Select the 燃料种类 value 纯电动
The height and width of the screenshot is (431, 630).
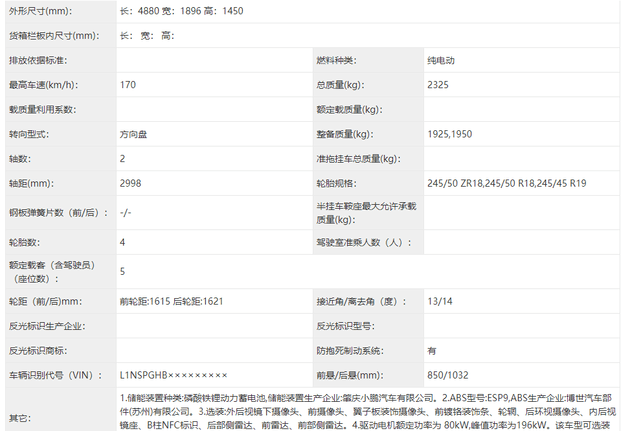(x=441, y=60)
